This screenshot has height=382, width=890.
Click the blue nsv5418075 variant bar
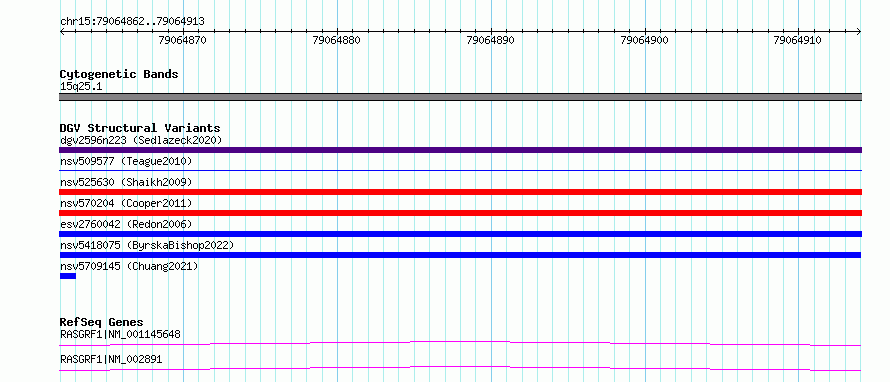click(460, 255)
